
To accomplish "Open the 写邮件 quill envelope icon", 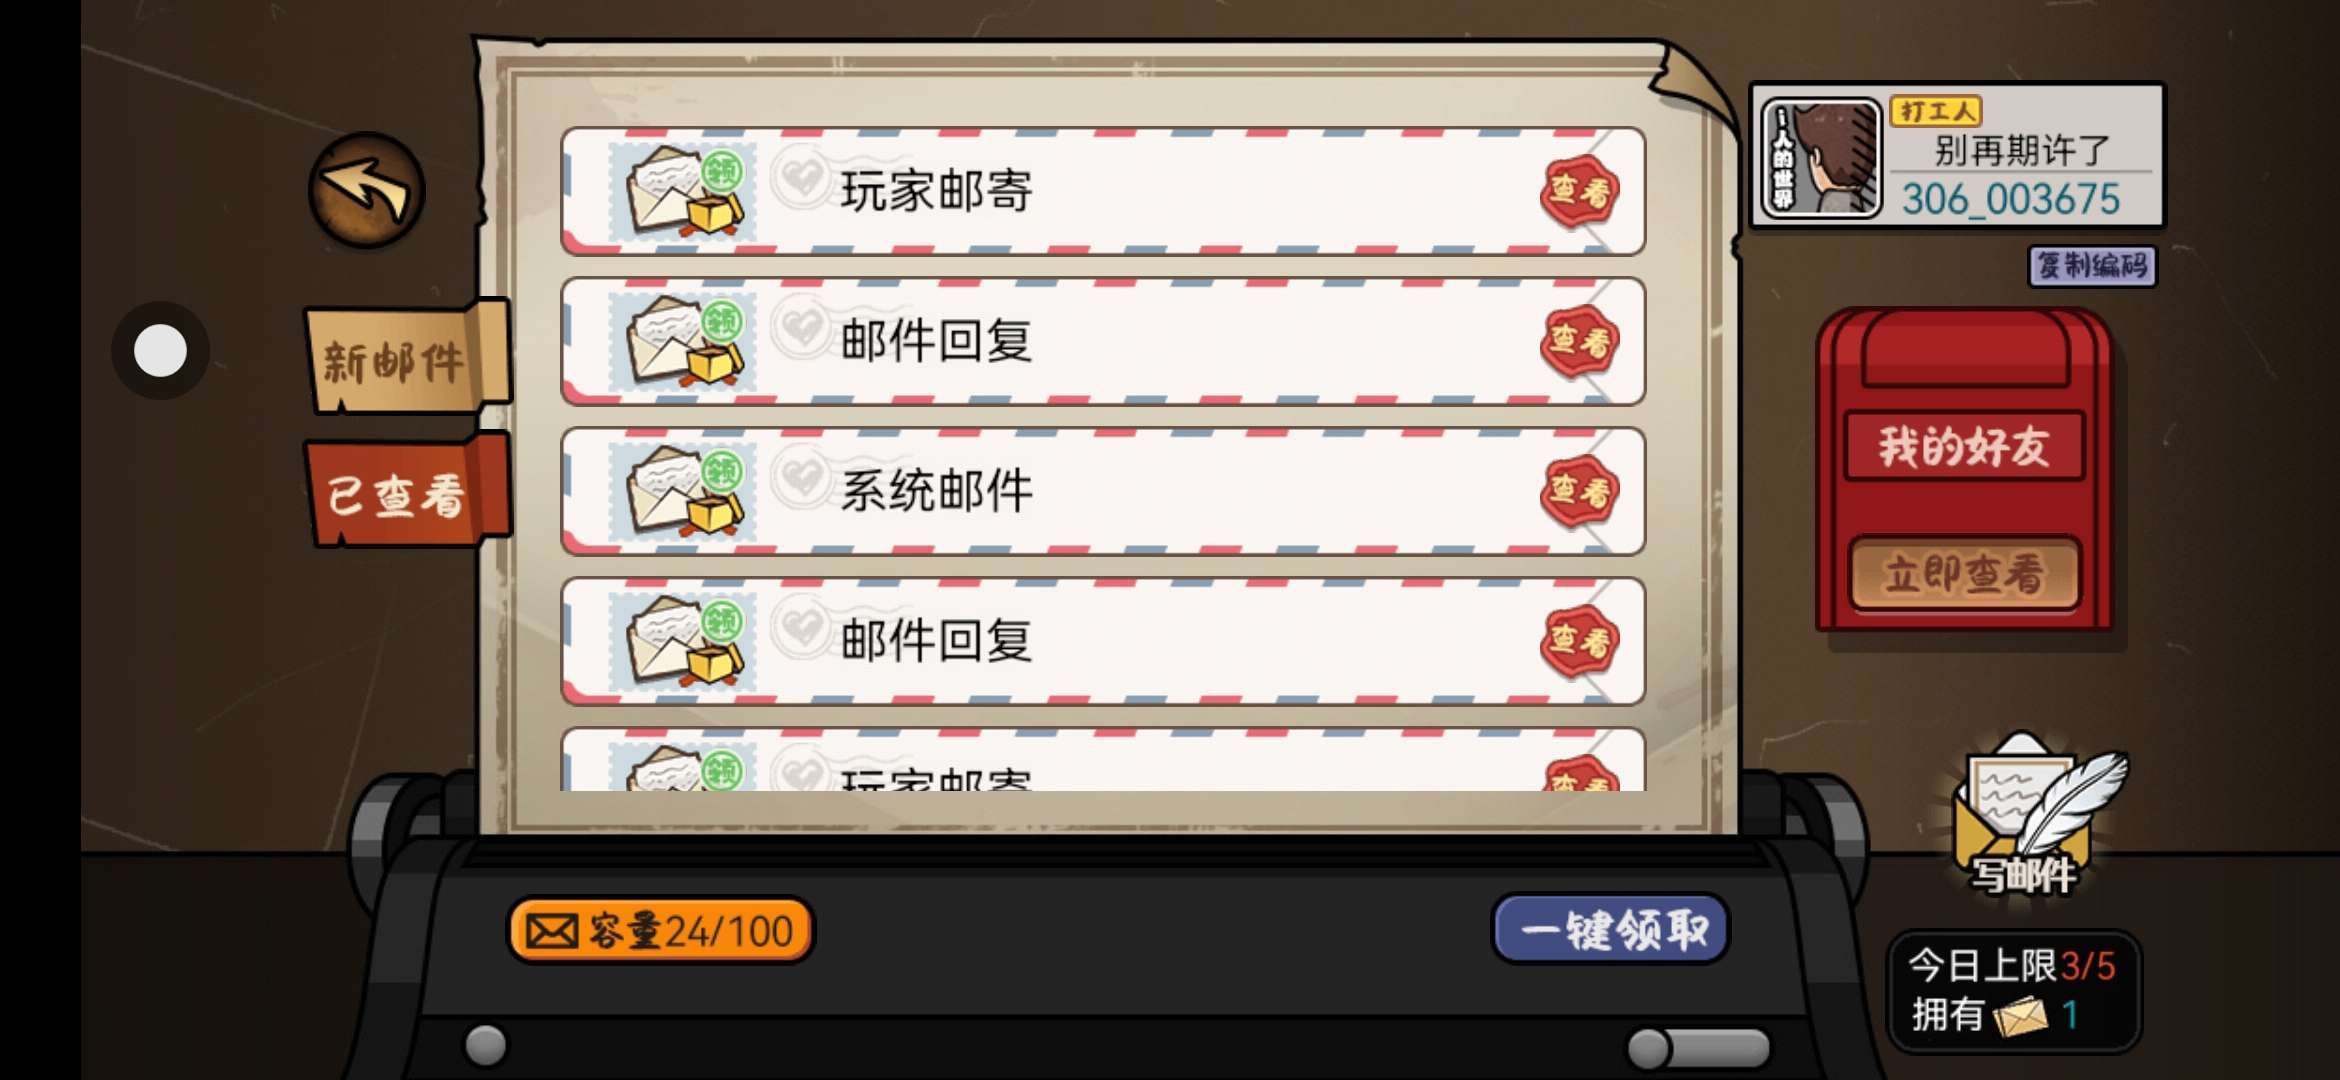I will (x=2034, y=817).
